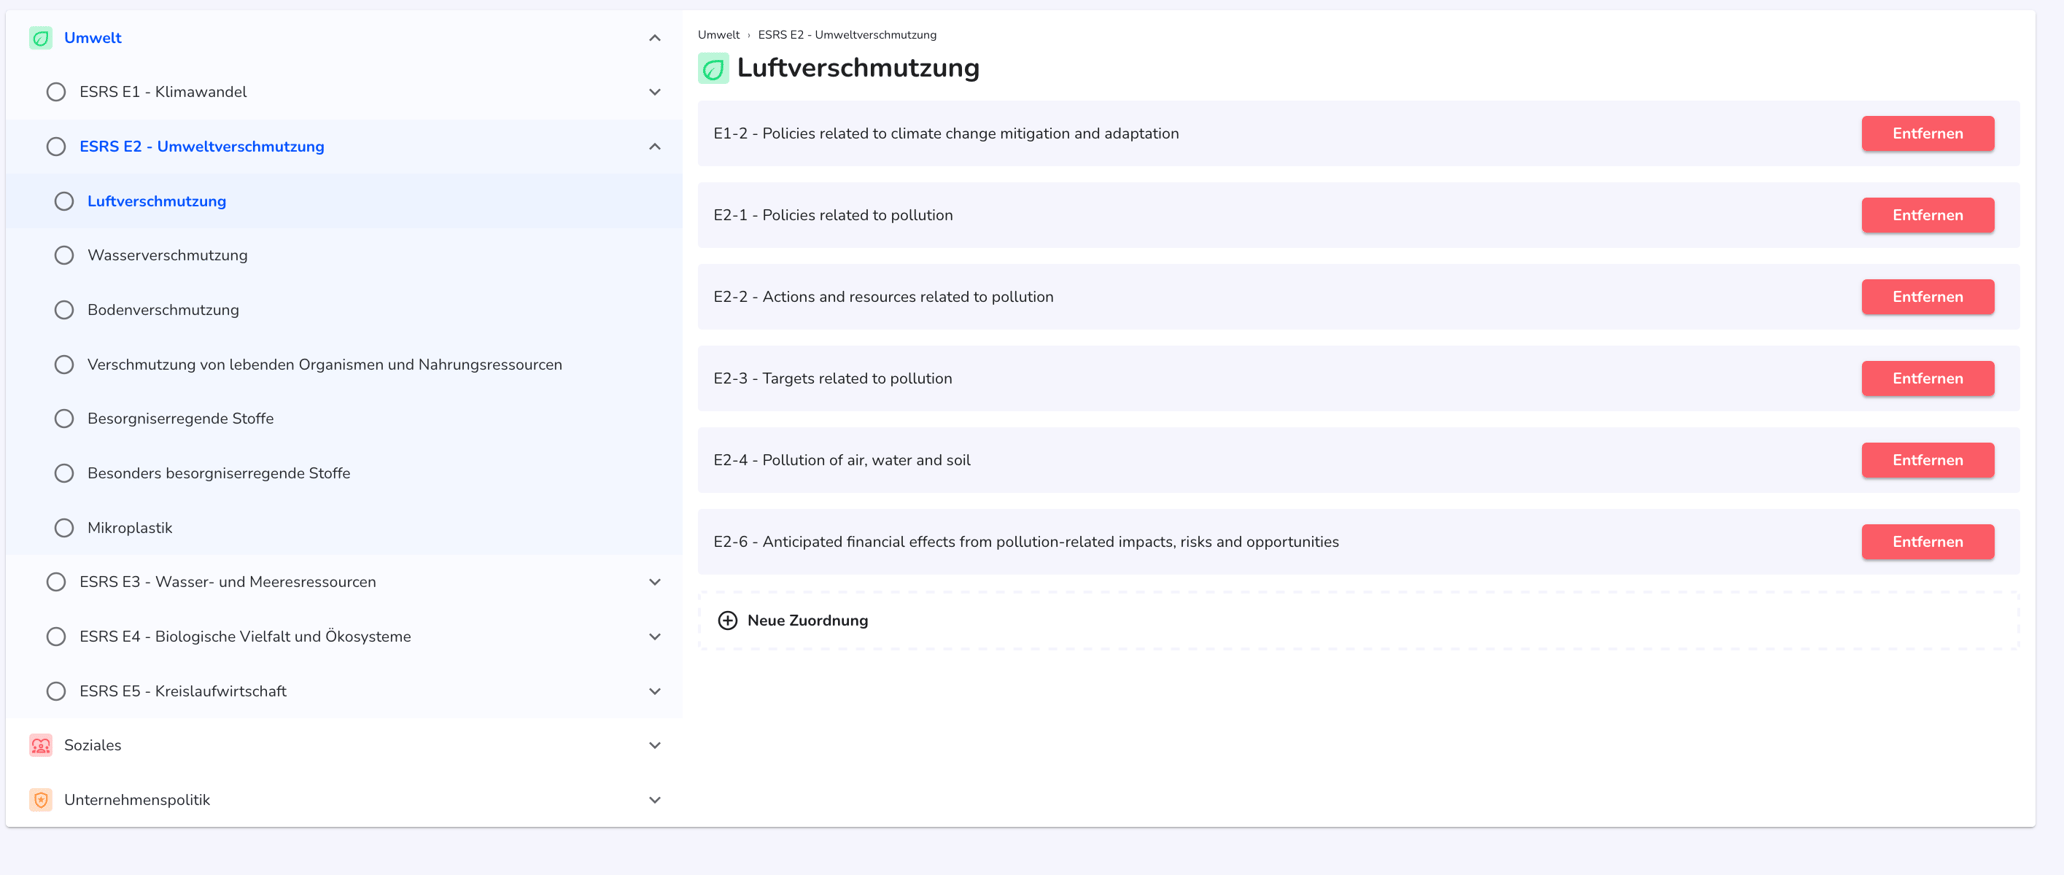This screenshot has height=875, width=2064.
Task: Remove E2-2 Actions and resources mapping
Action: pyautogui.click(x=1927, y=297)
